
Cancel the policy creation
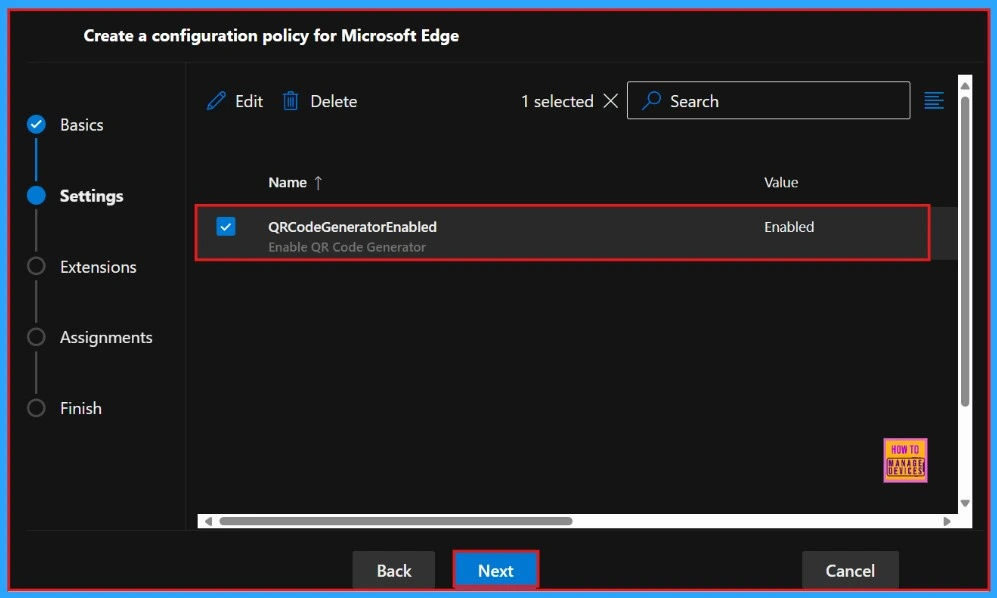coord(850,571)
